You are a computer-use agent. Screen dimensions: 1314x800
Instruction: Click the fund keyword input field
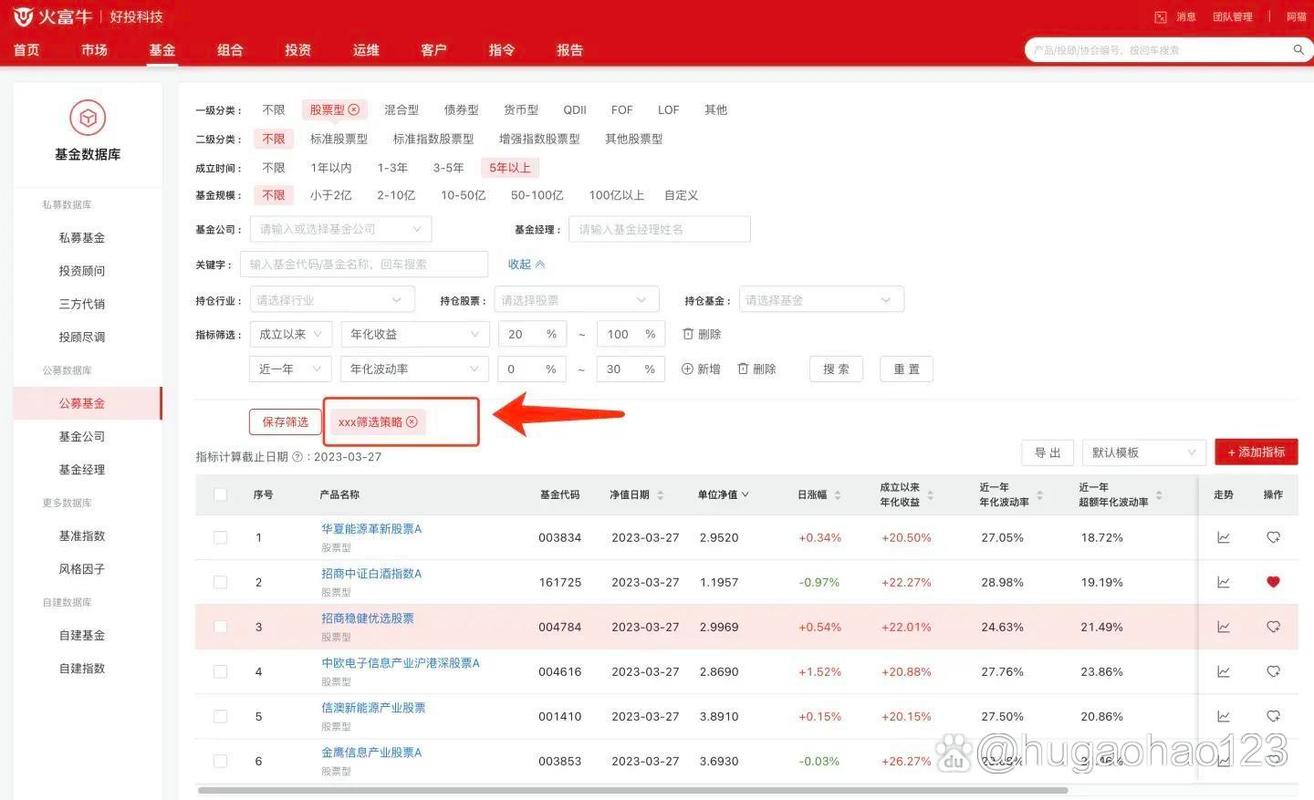click(x=364, y=264)
